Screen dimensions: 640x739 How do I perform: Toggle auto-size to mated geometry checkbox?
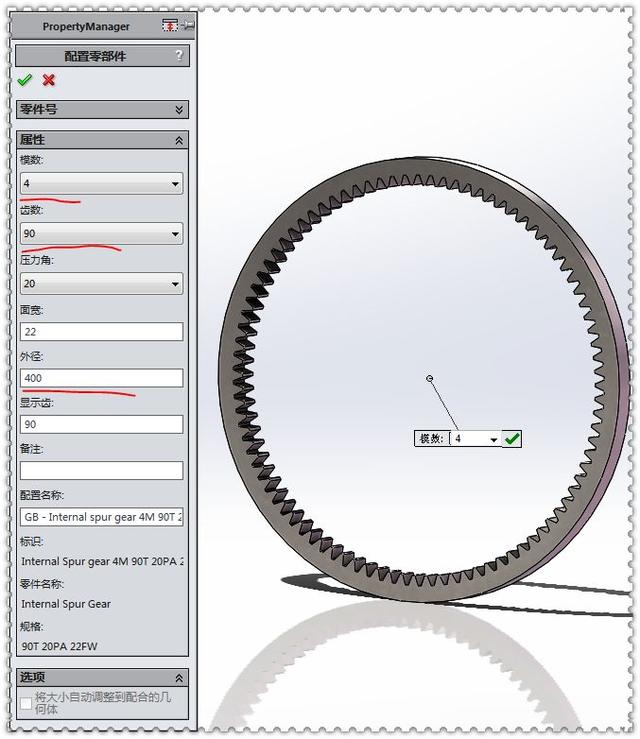[26, 704]
